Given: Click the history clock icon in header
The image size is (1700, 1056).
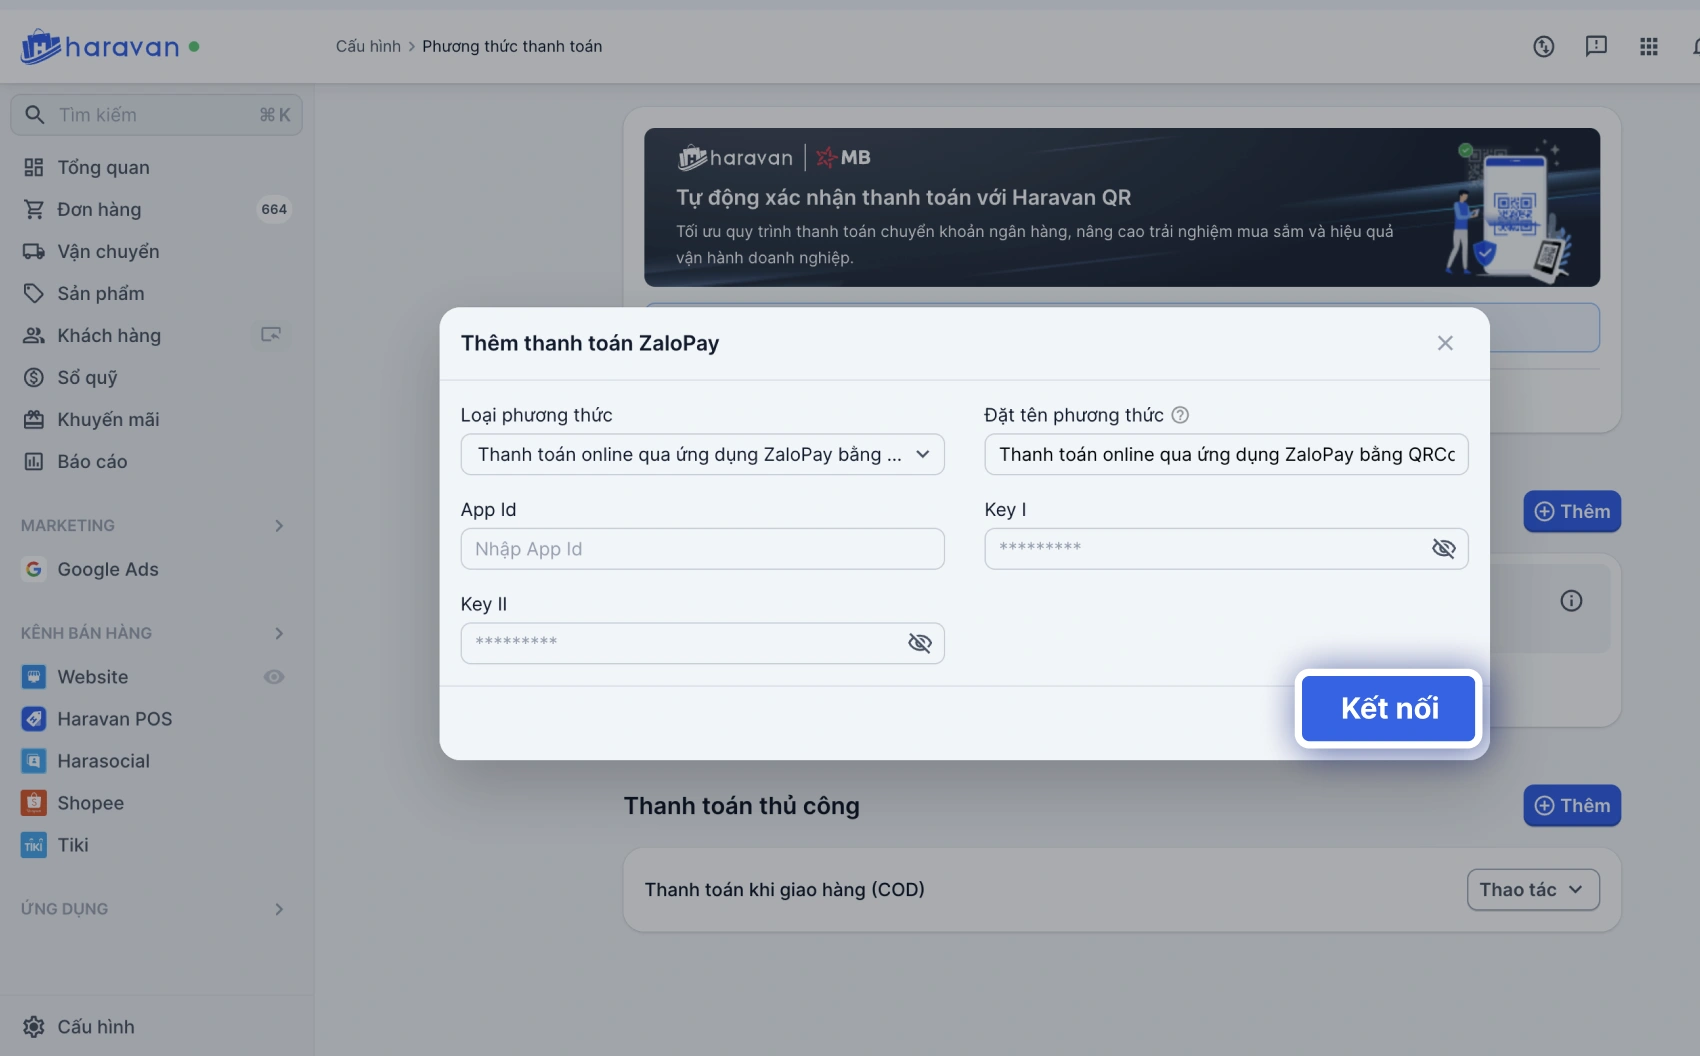Looking at the screenshot, I should [x=1544, y=46].
